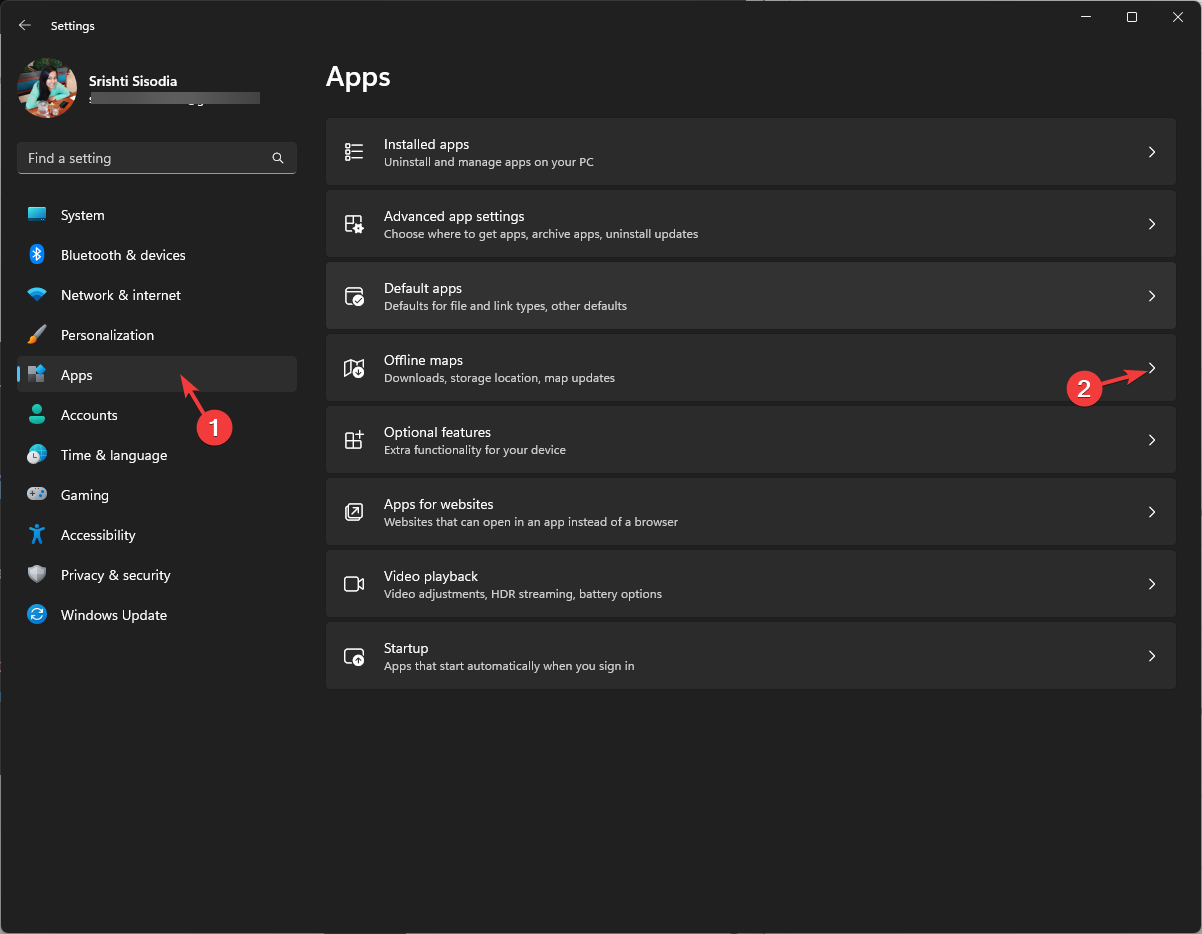Click the Apps for websites icon
The width and height of the screenshot is (1202, 934).
(353, 512)
